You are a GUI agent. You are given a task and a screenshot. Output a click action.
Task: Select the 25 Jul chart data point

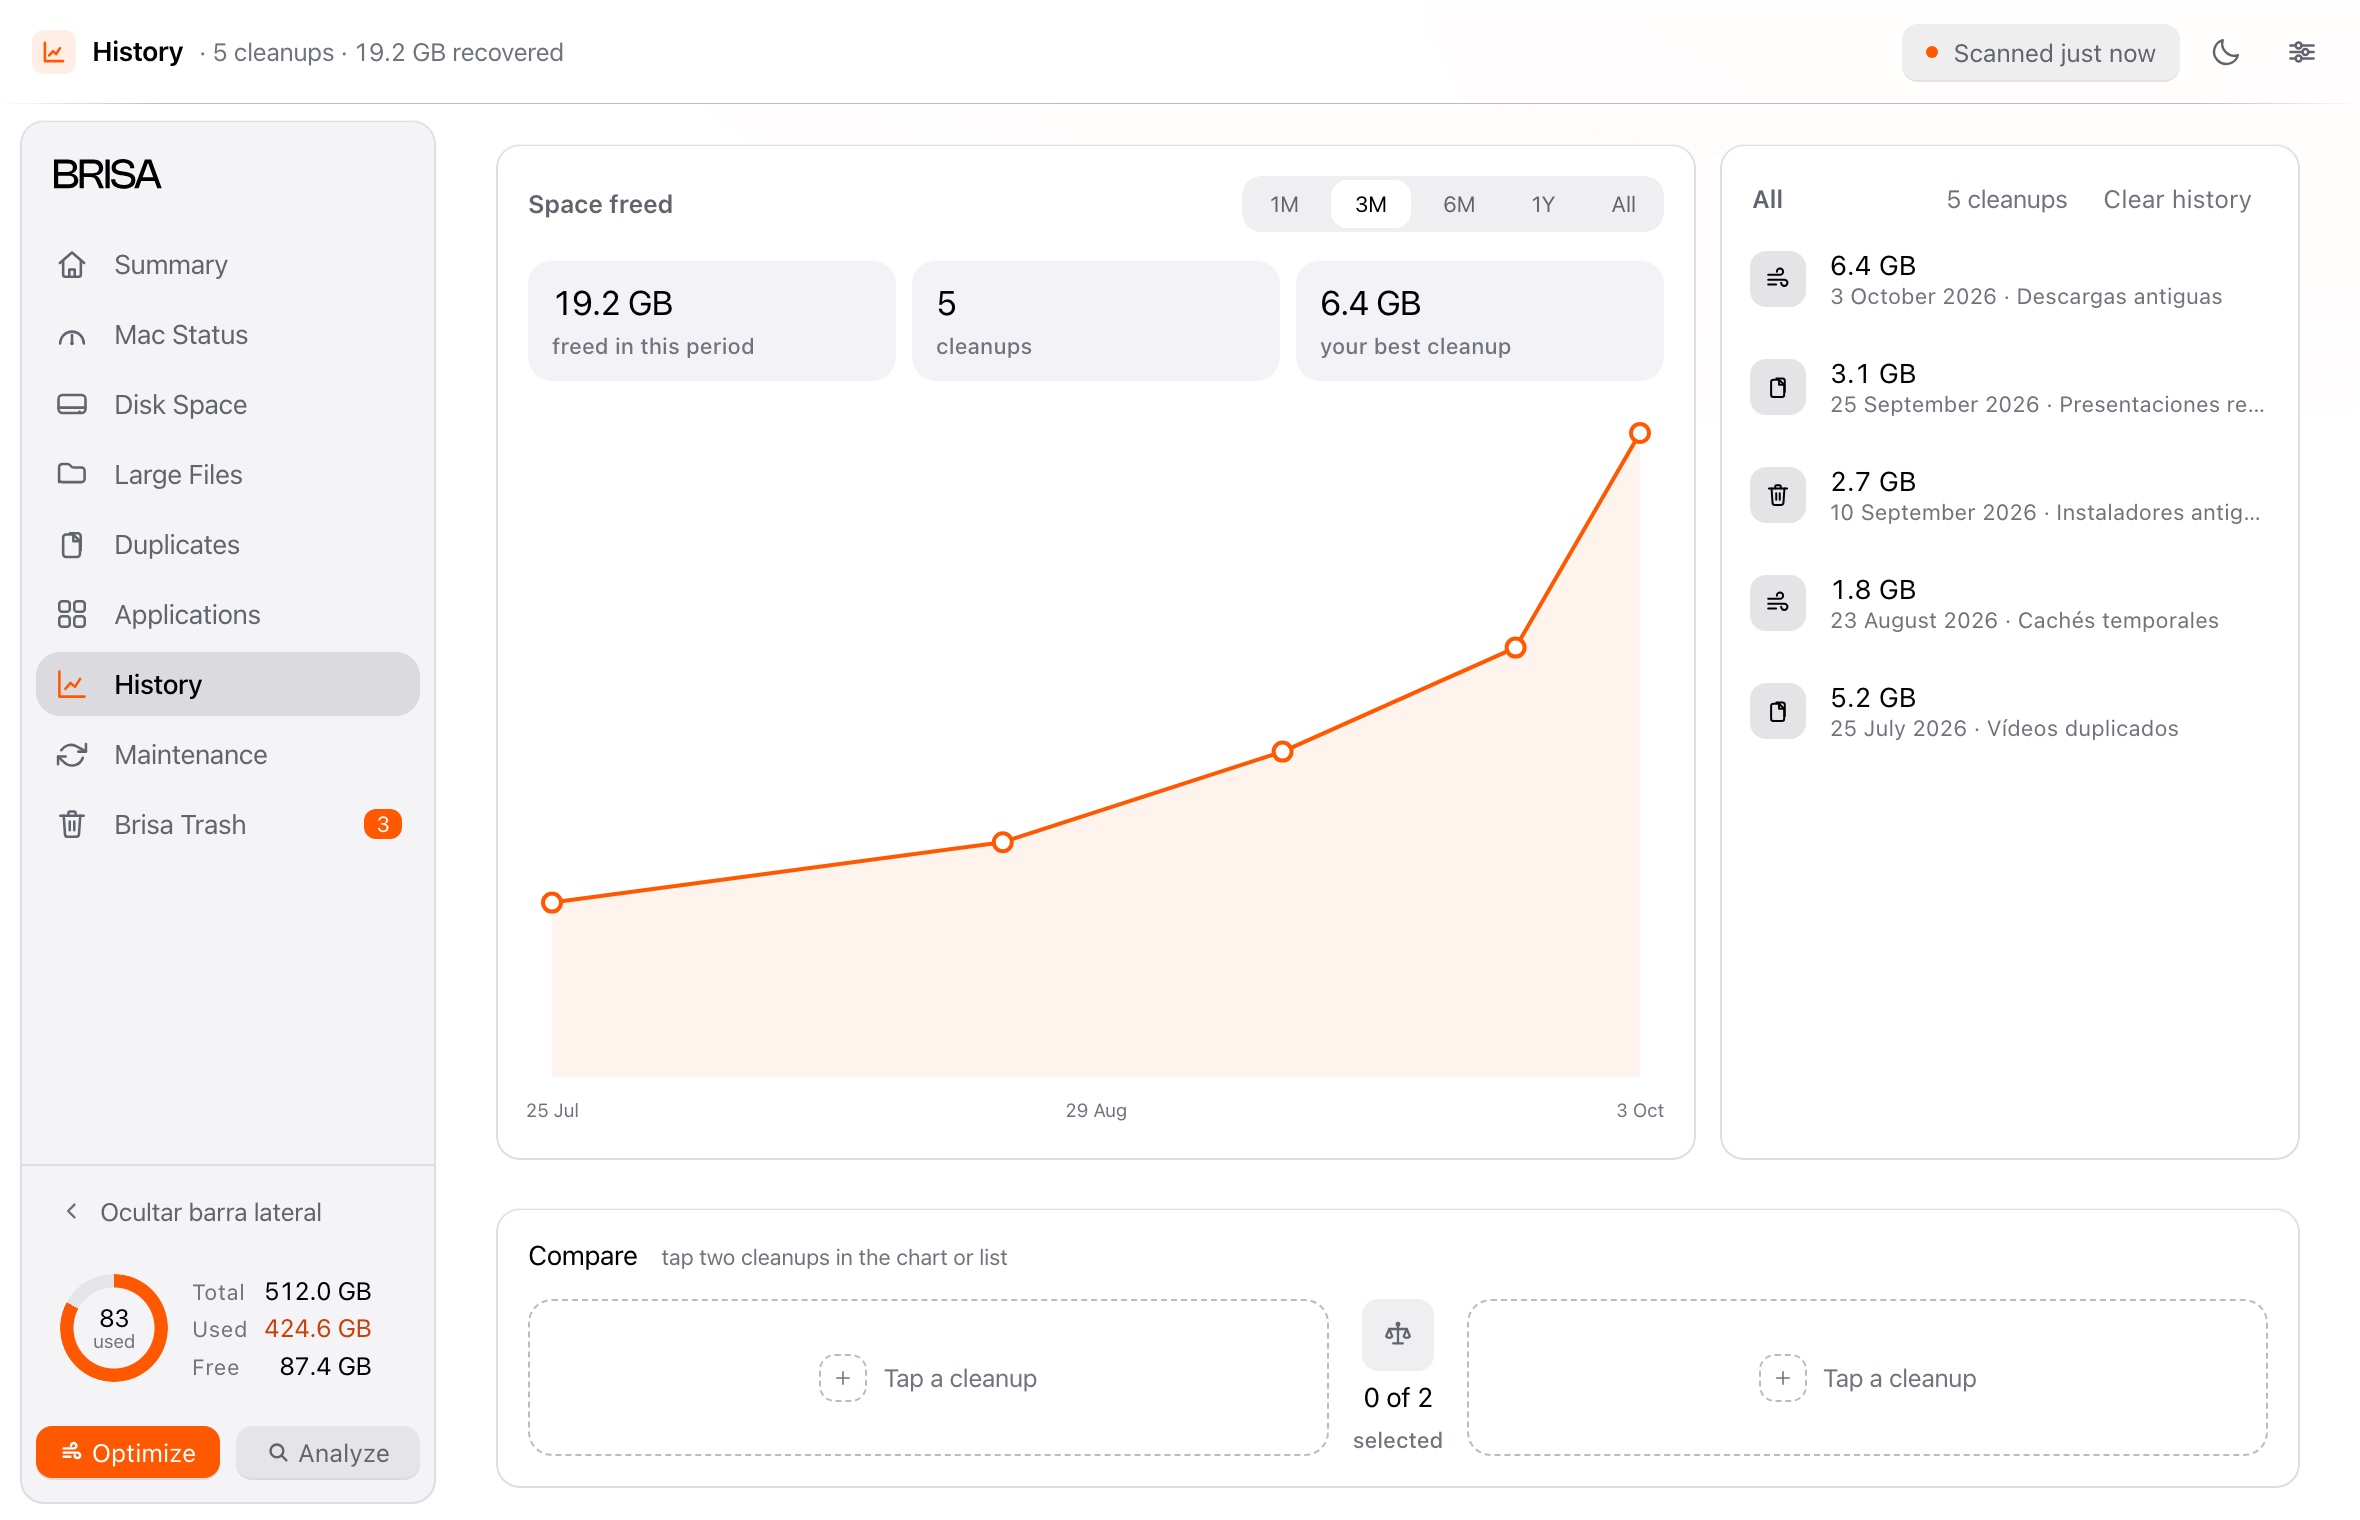pyautogui.click(x=552, y=903)
